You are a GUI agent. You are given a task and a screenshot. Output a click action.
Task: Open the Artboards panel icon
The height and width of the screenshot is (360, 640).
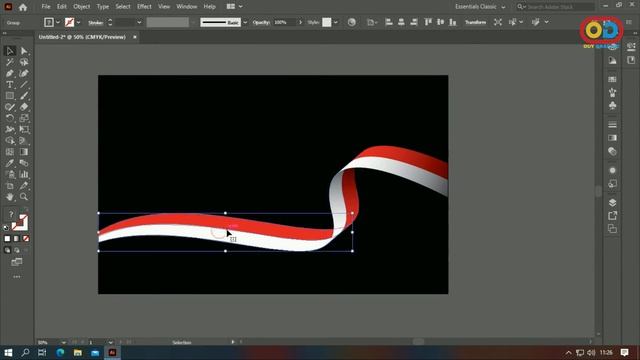[x=612, y=229]
